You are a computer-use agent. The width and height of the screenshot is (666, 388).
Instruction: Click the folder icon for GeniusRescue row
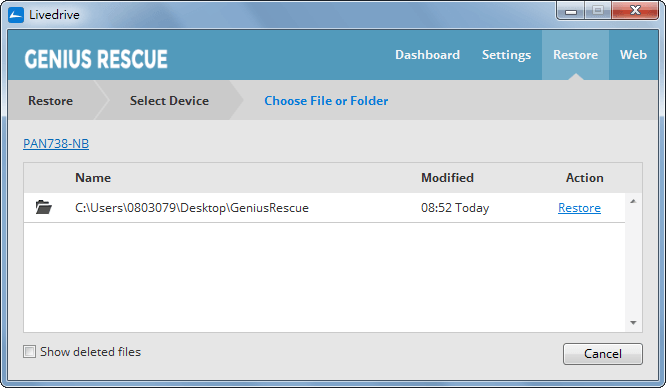[43, 207]
